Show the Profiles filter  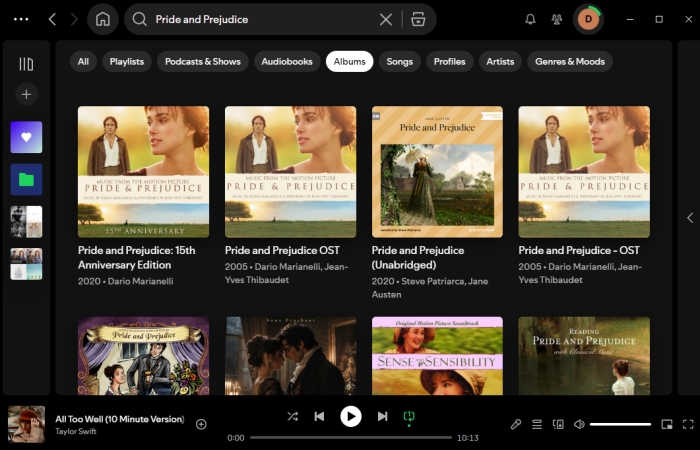point(450,62)
